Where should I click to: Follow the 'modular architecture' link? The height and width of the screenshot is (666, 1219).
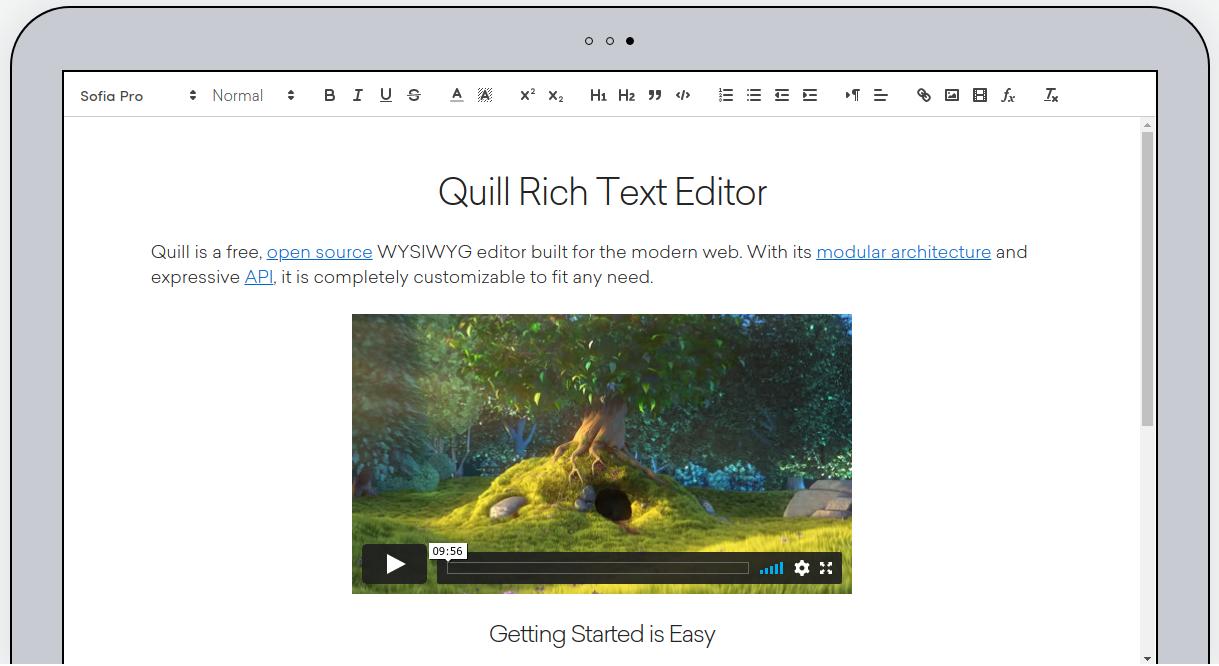click(903, 252)
